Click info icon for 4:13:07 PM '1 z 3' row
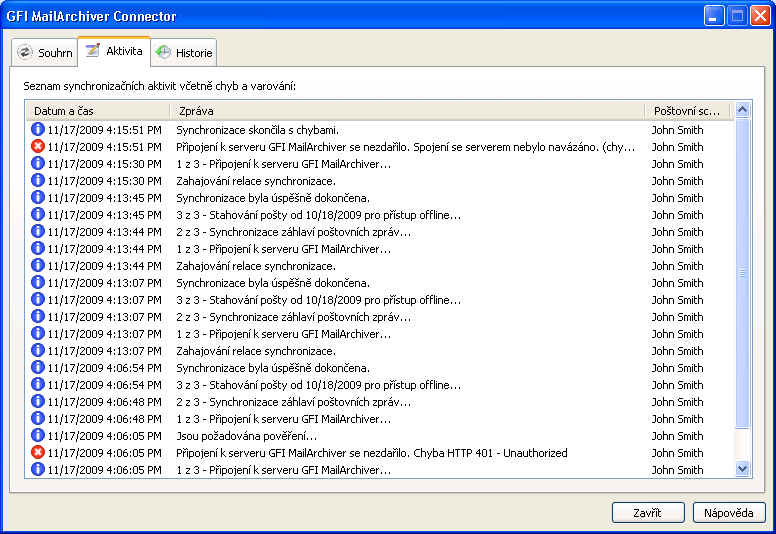 38,333
